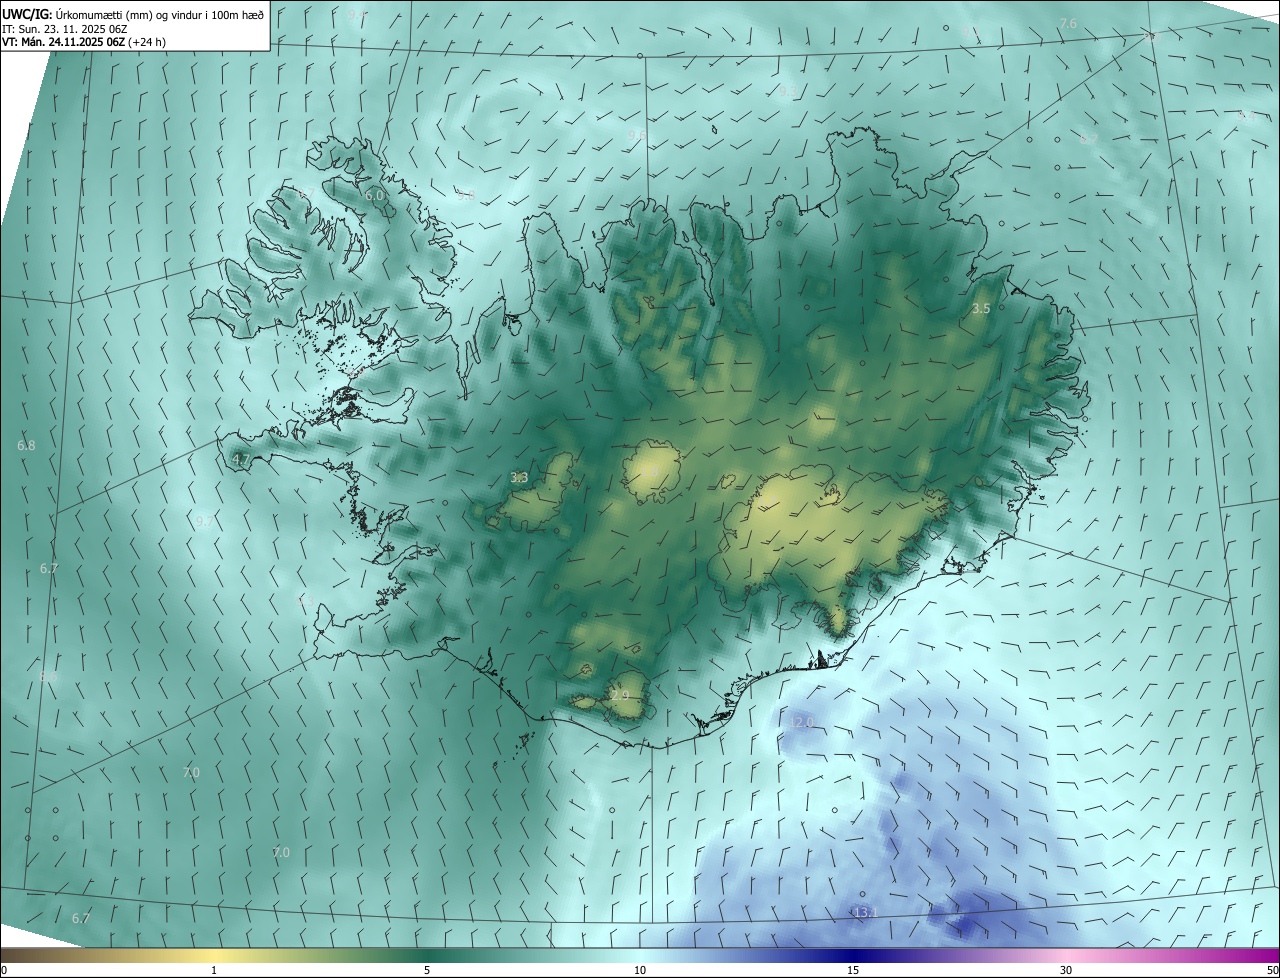Click the 12.0 value off the south coast

pos(802,722)
